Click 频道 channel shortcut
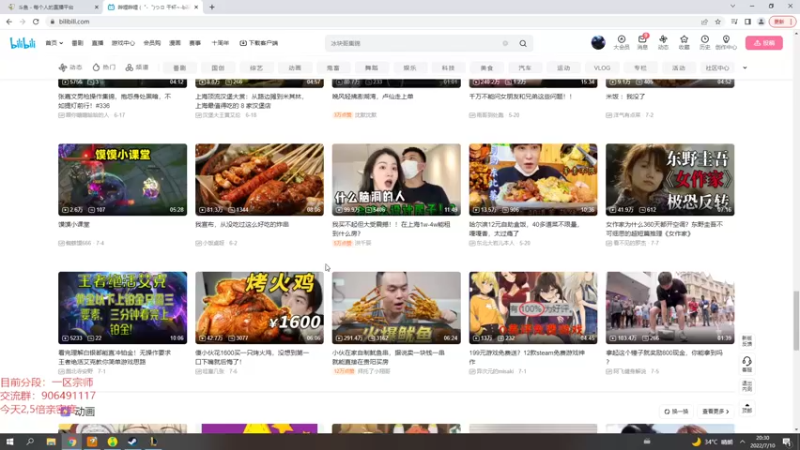The image size is (800, 450). click(137, 67)
